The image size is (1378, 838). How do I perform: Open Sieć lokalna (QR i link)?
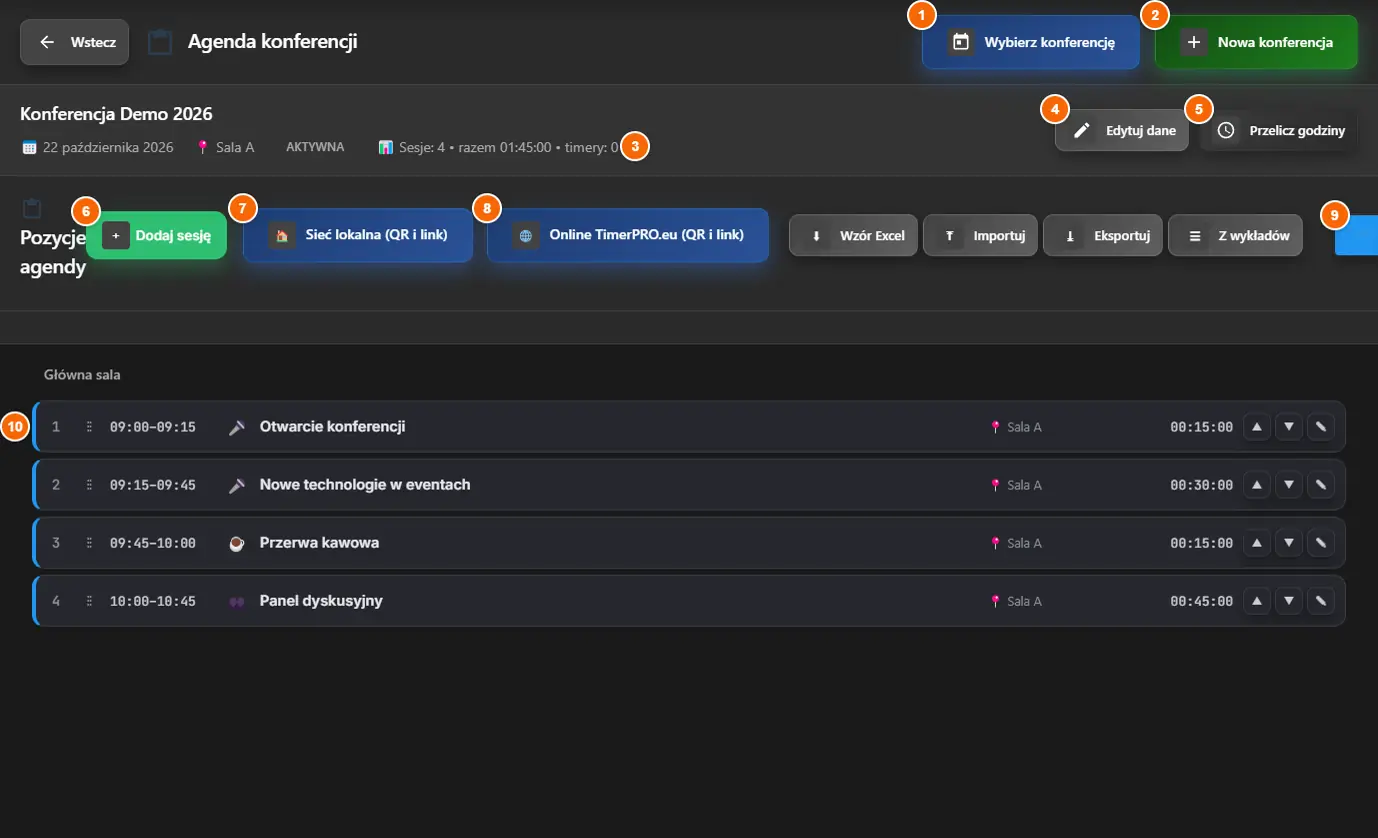point(358,235)
